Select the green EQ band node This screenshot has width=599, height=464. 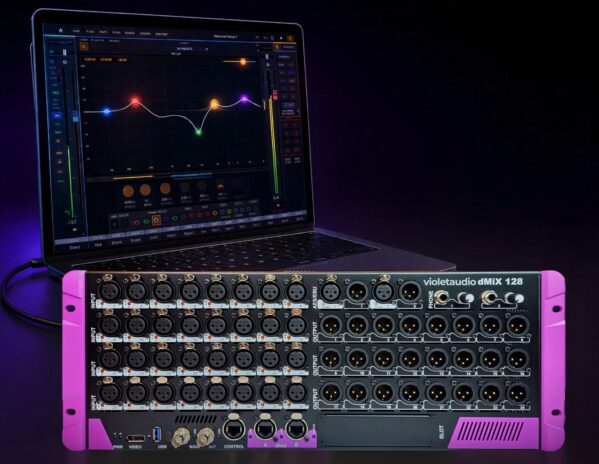(x=198, y=132)
